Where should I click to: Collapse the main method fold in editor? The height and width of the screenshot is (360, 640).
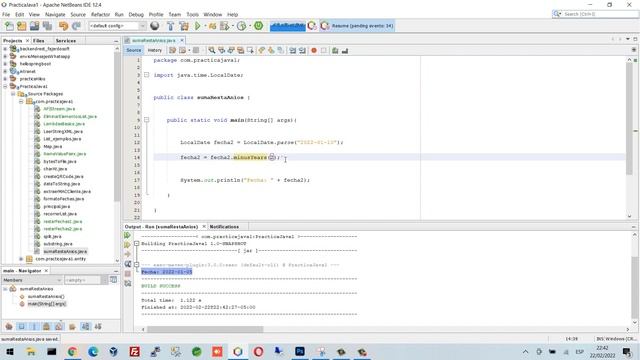tap(147, 120)
